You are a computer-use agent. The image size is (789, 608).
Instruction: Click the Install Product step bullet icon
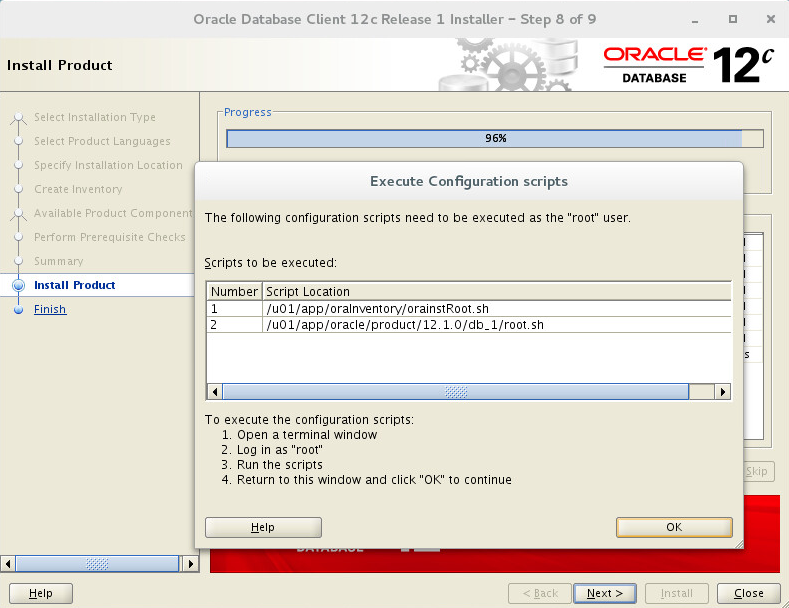19,285
